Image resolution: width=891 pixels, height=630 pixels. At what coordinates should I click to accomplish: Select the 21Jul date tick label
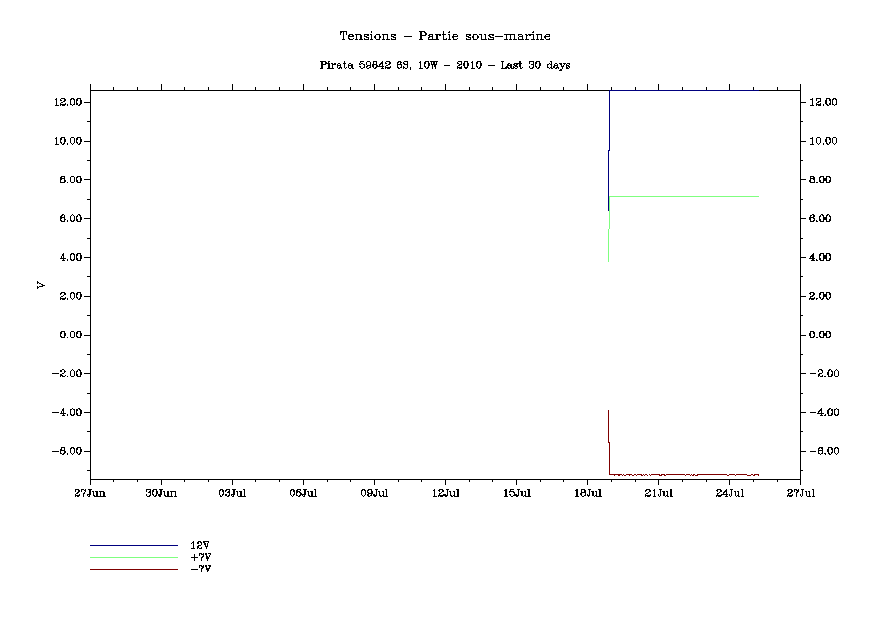tap(658, 493)
